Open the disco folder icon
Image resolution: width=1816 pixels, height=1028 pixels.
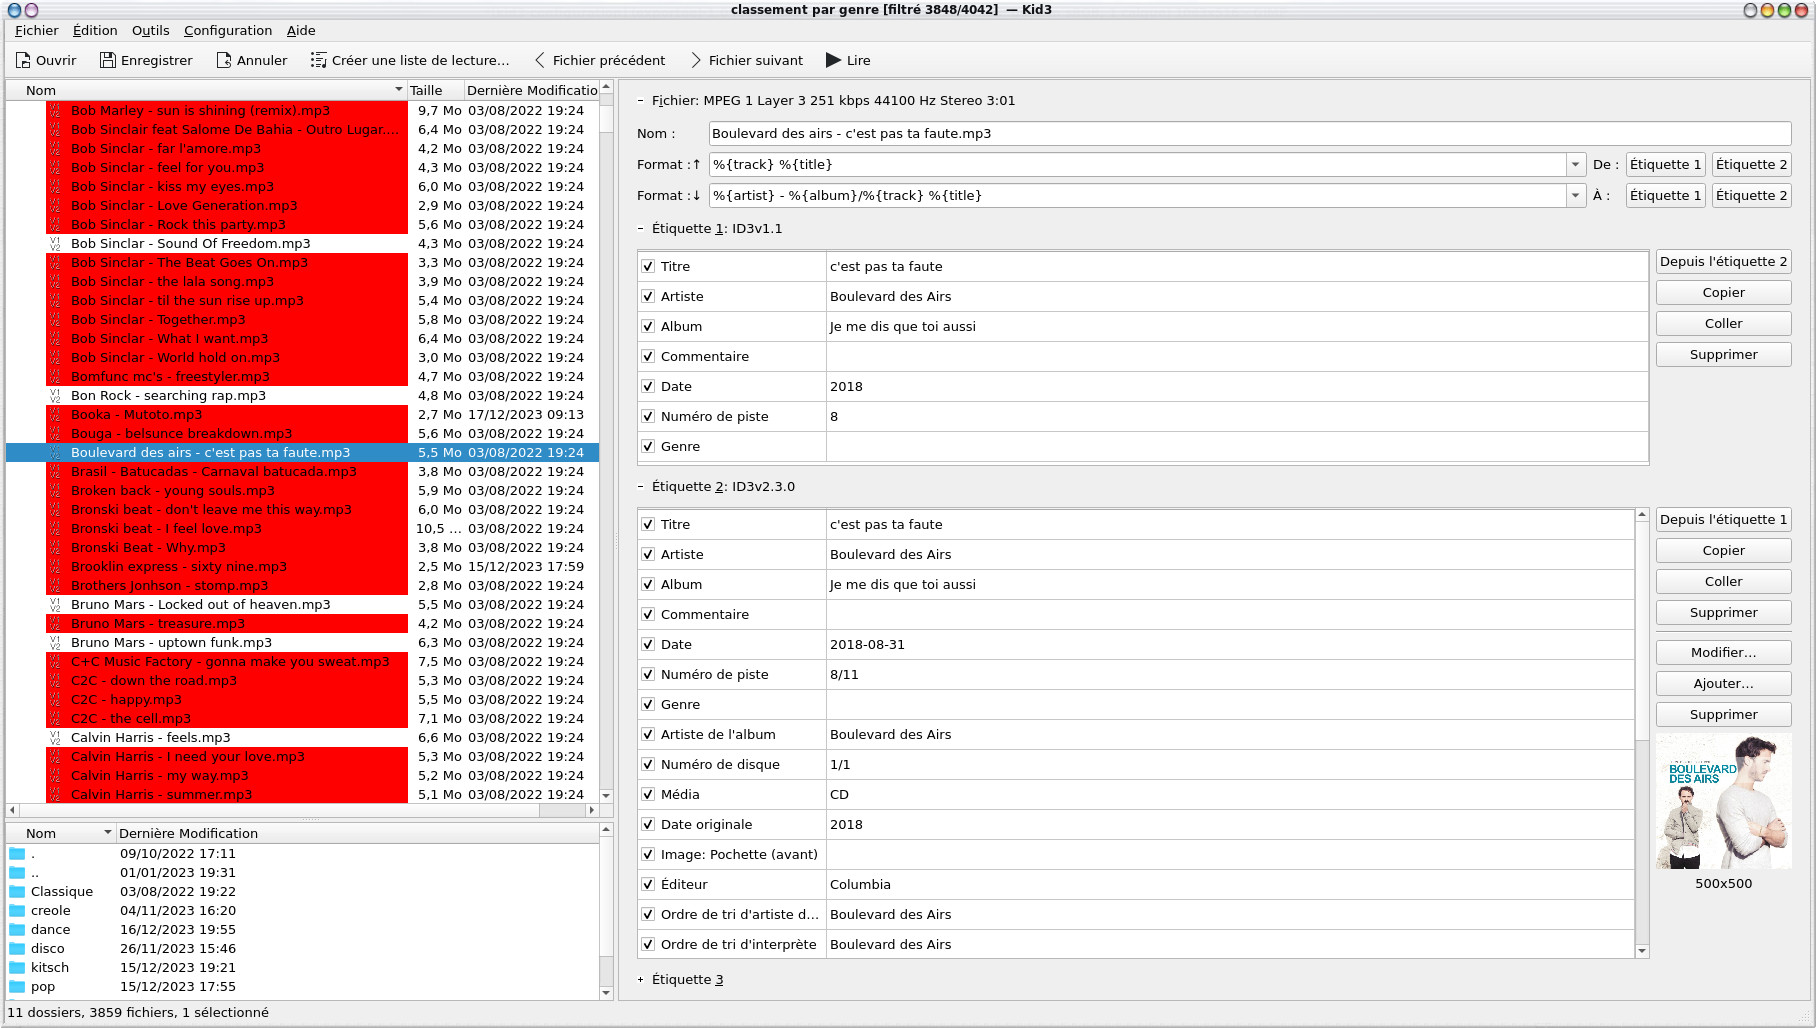[x=17, y=948]
